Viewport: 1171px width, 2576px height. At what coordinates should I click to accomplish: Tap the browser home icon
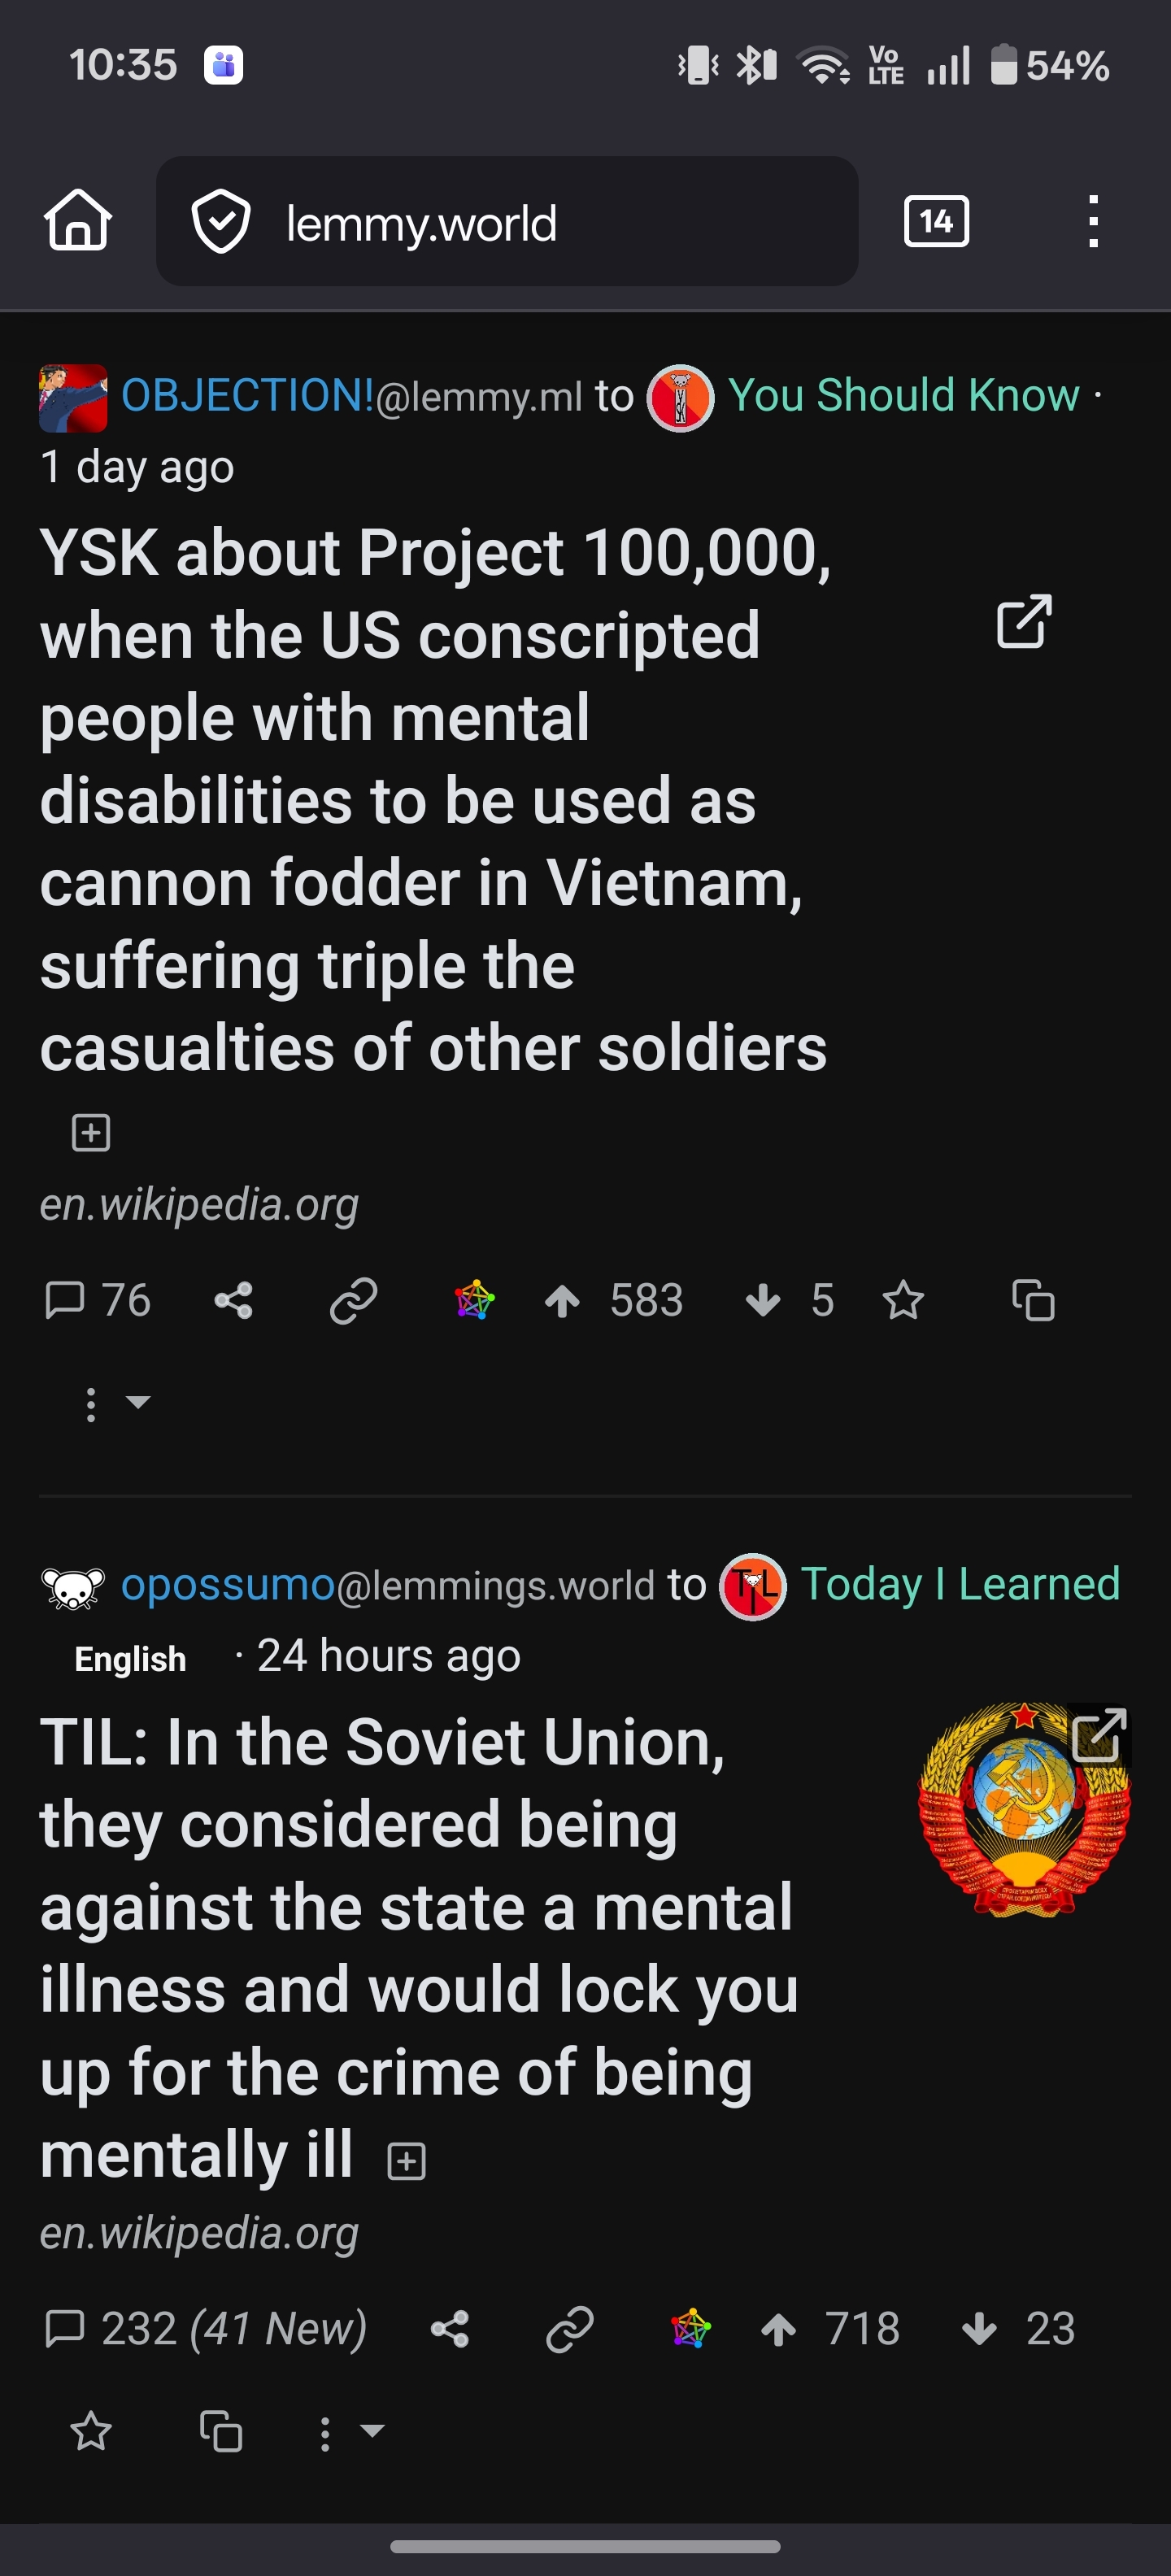(78, 220)
